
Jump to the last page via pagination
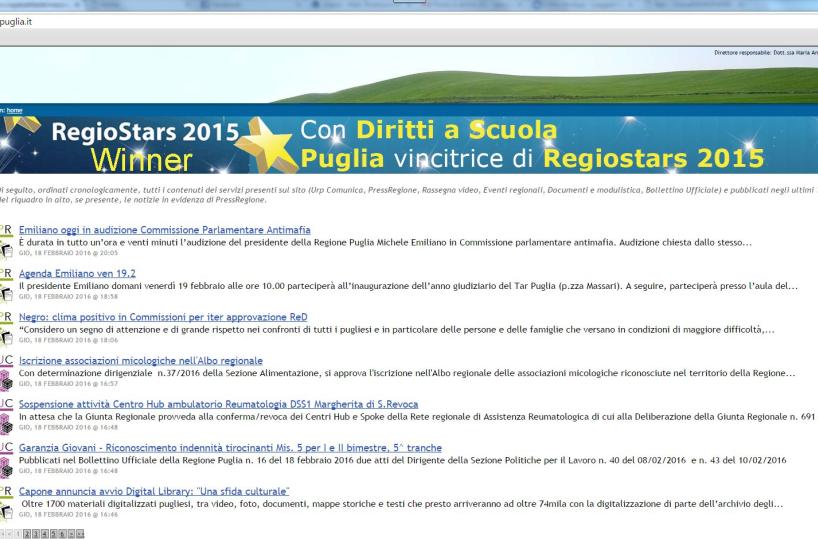(80, 534)
